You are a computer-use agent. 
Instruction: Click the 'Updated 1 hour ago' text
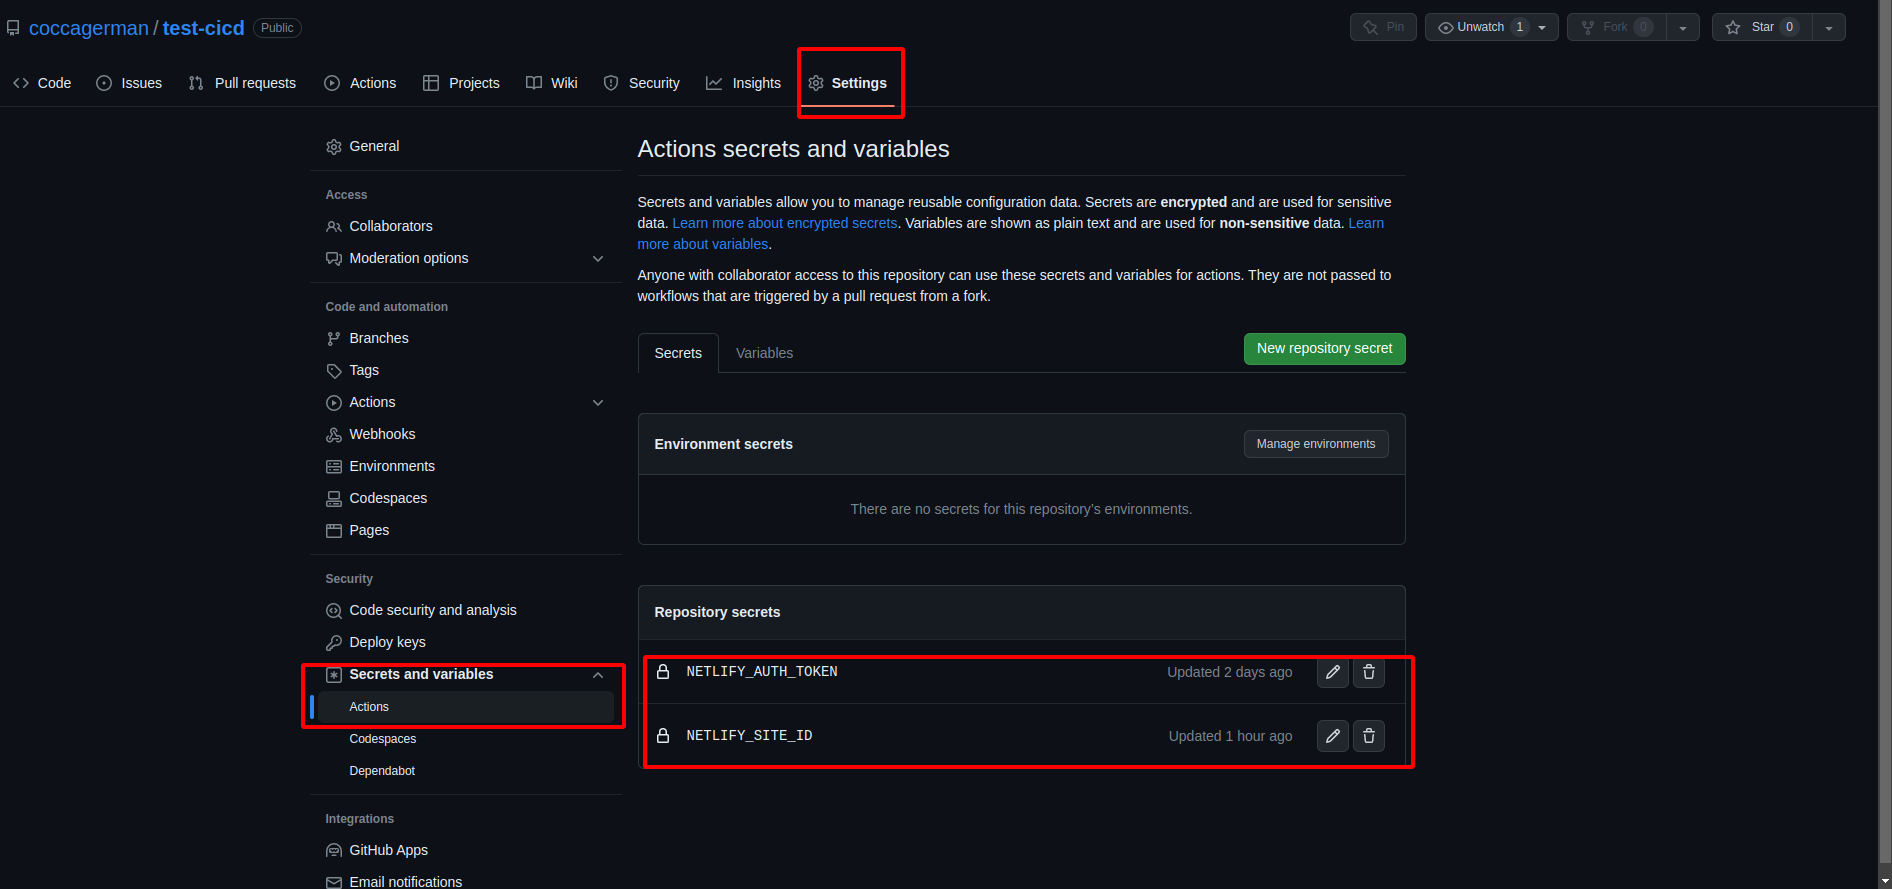[1230, 736]
